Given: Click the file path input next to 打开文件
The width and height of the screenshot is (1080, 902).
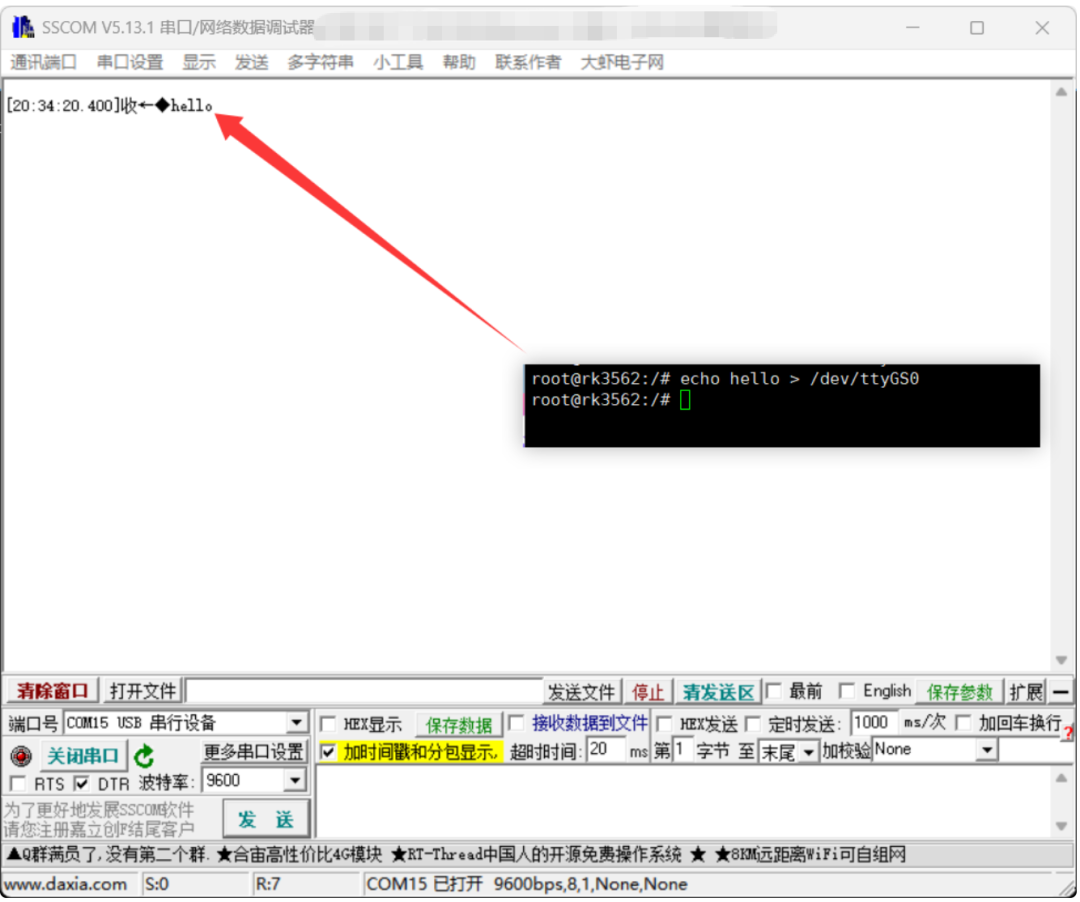Looking at the screenshot, I should point(364,691).
